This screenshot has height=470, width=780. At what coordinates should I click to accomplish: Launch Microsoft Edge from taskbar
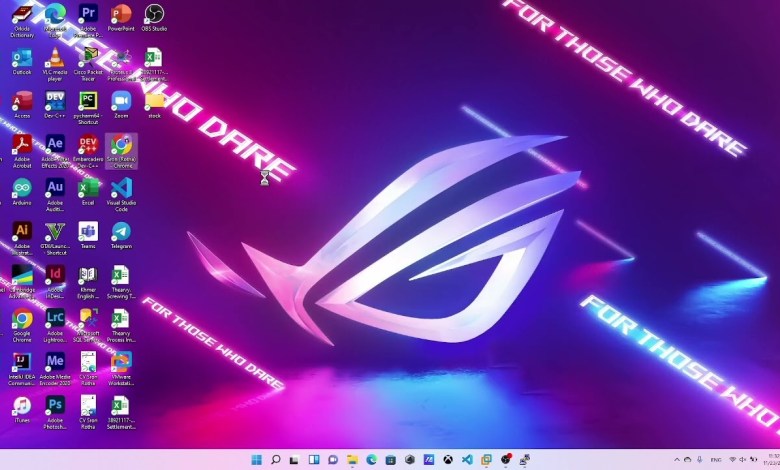(372, 460)
